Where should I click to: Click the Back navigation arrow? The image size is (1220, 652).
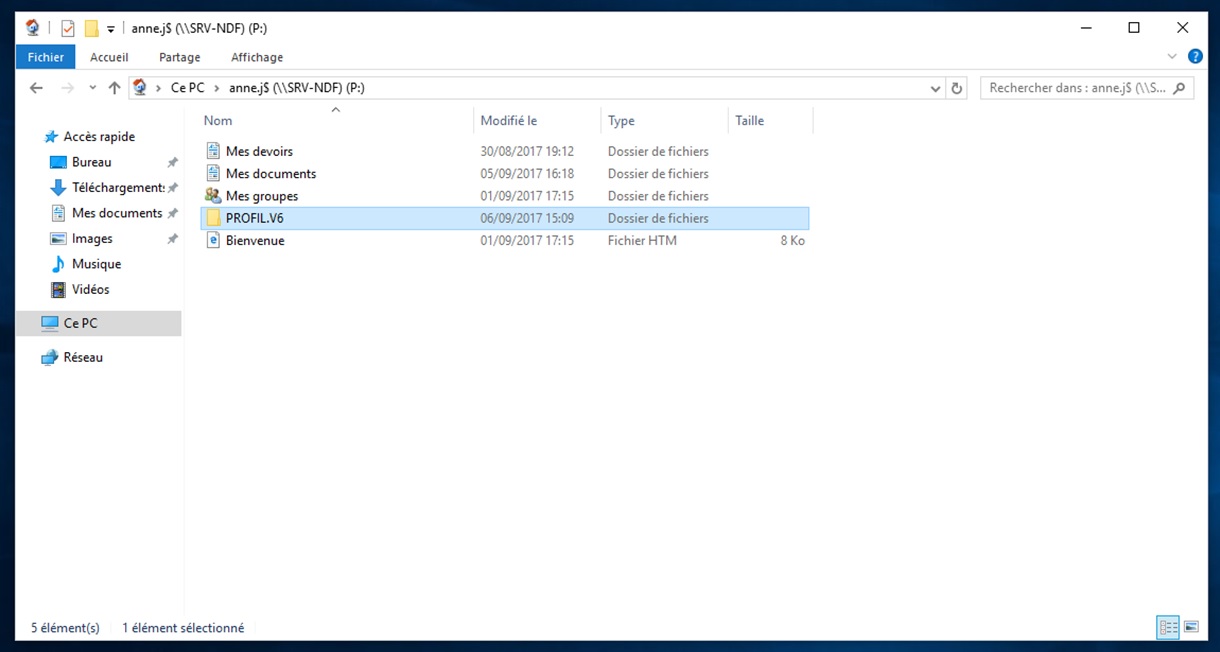point(37,88)
